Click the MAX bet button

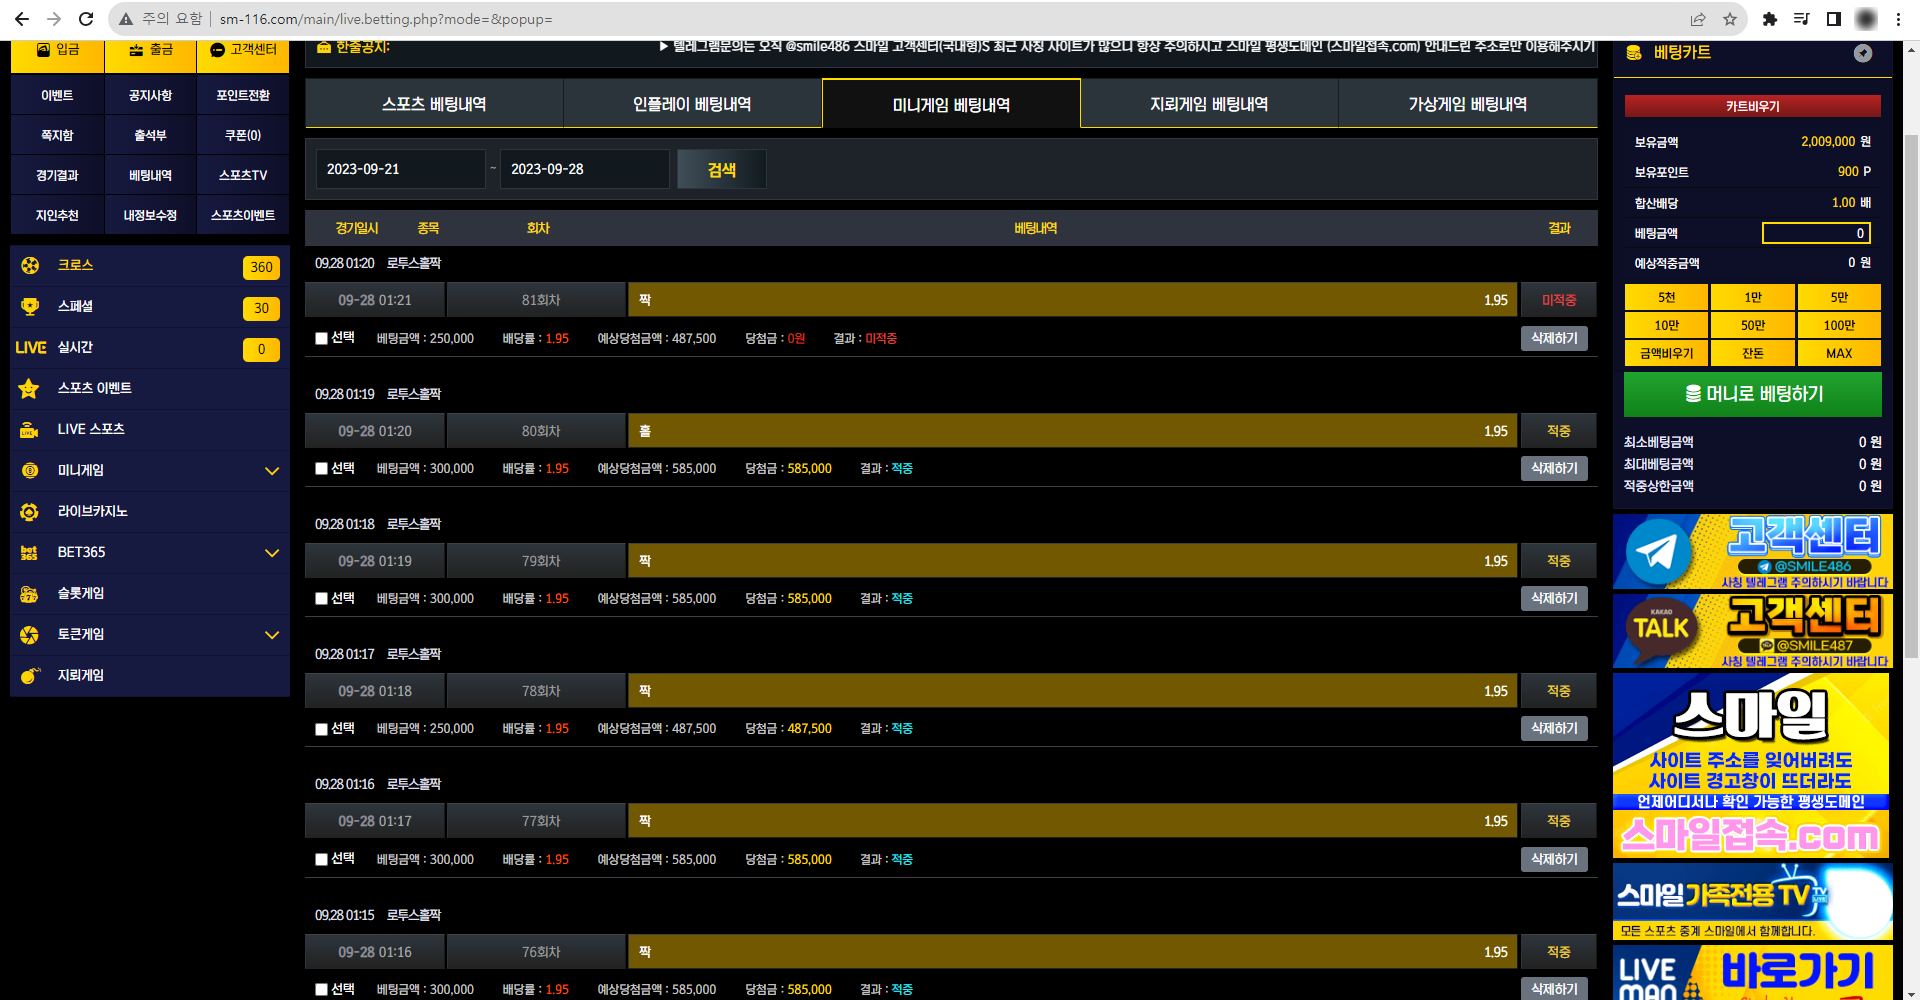pyautogui.click(x=1839, y=353)
